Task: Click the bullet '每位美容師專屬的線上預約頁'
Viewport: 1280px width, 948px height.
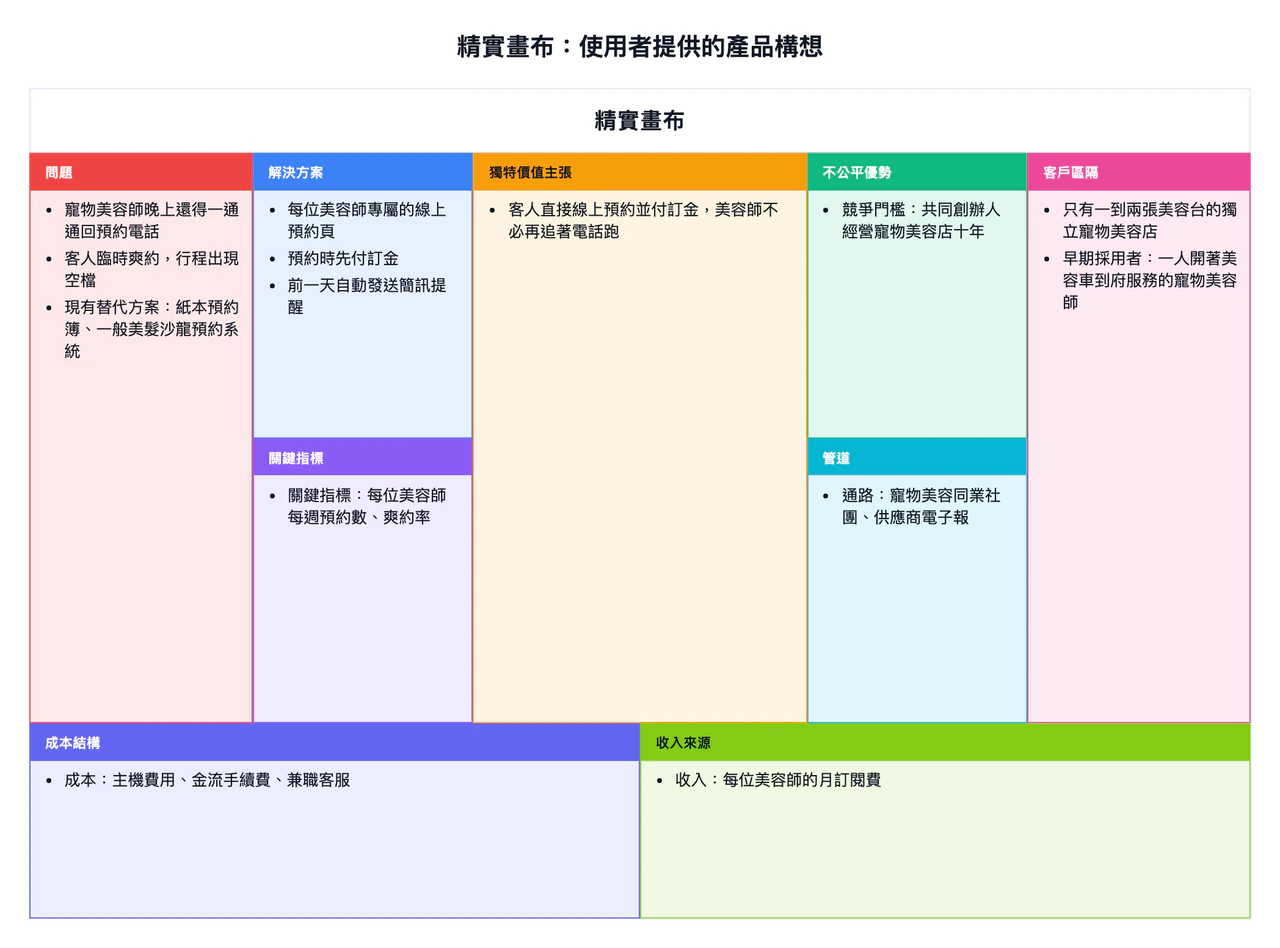Action: click(x=367, y=221)
